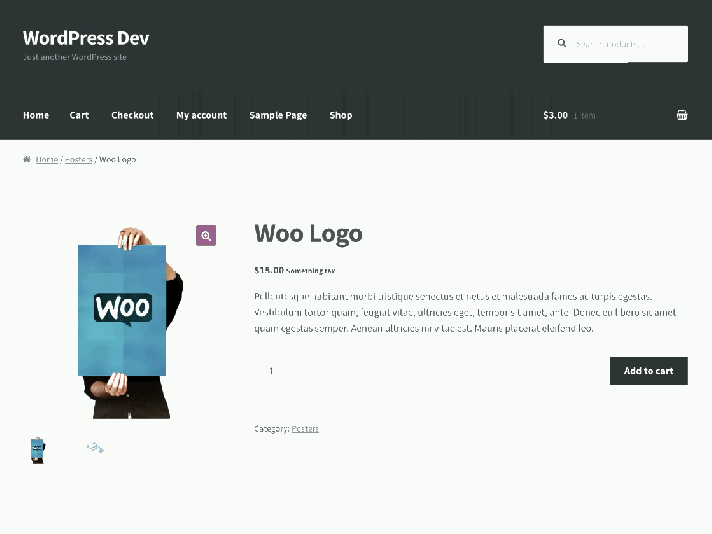
Task: Go to the Checkout page
Action: click(132, 115)
